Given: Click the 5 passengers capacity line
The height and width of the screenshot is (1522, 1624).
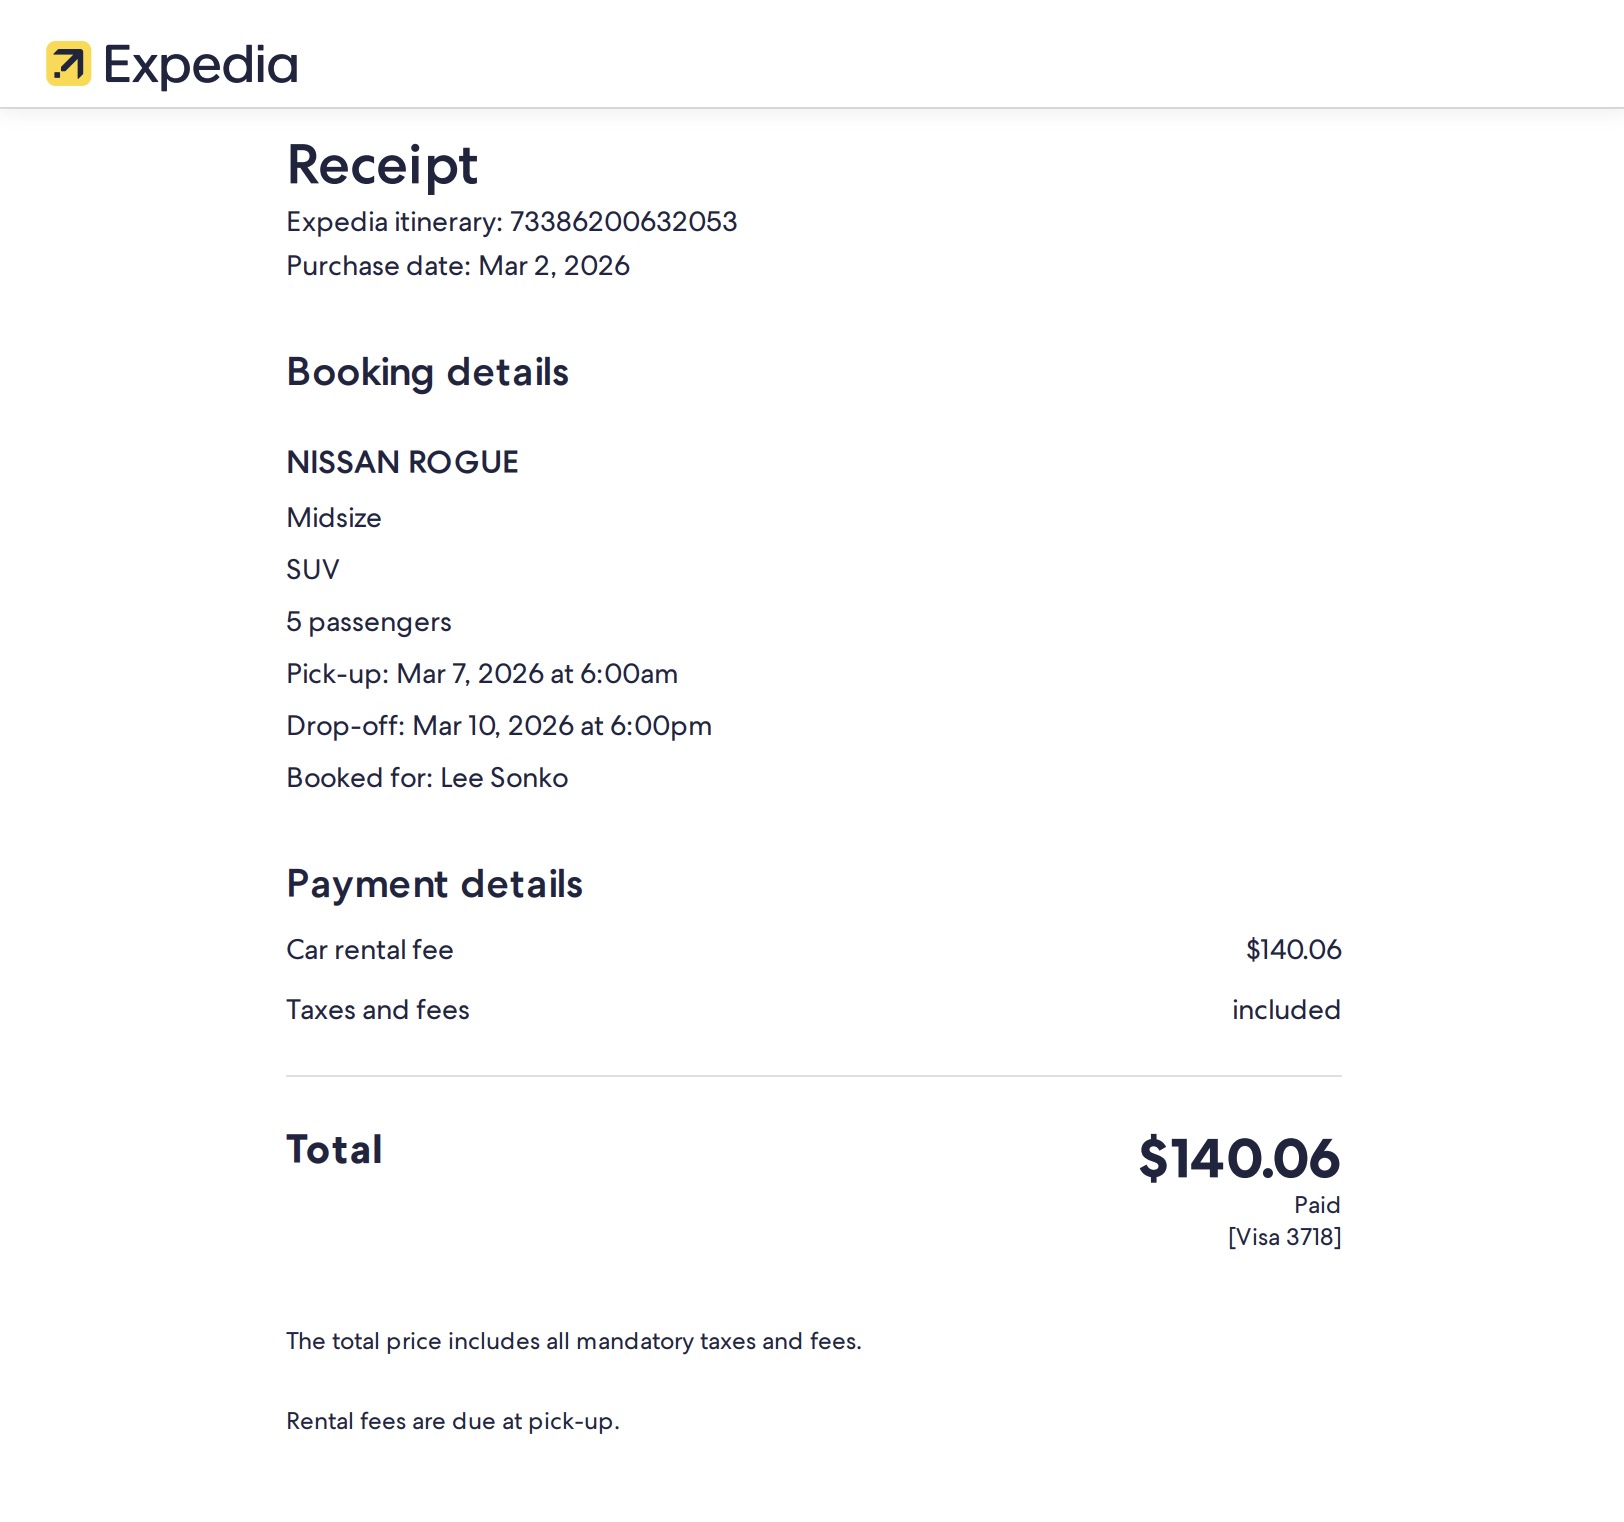Looking at the screenshot, I should tap(369, 622).
